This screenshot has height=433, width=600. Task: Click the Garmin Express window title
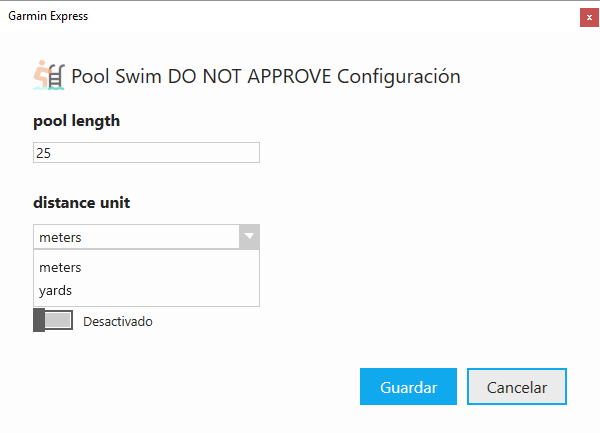48,16
